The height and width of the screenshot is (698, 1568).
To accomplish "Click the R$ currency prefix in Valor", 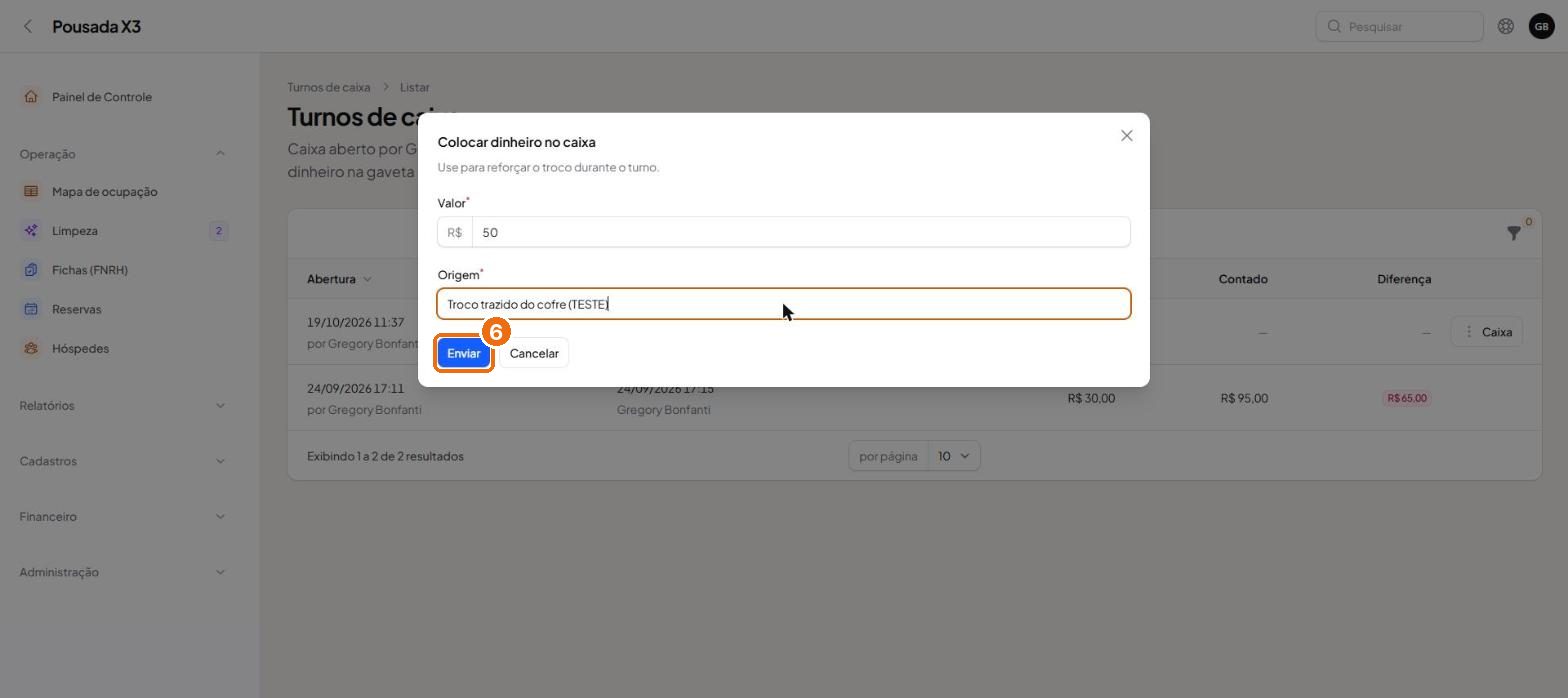I will click(455, 232).
